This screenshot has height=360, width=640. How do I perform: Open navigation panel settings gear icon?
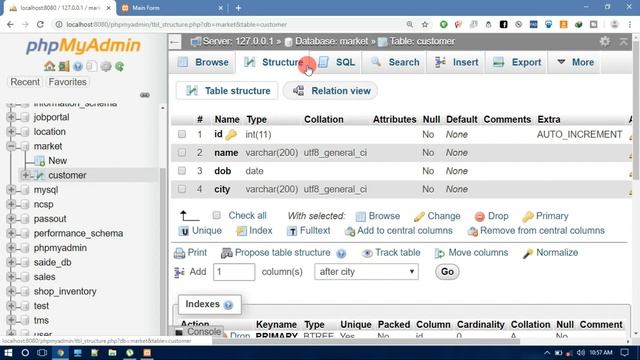click(x=106, y=66)
